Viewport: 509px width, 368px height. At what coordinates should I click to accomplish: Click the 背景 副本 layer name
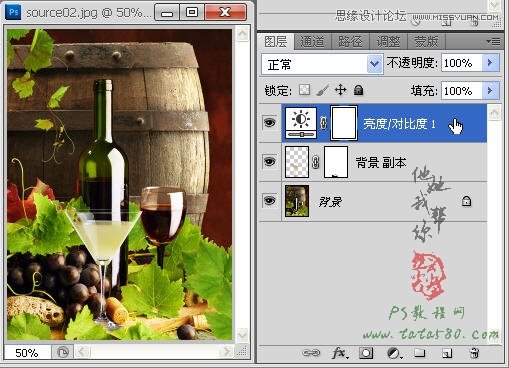(381, 163)
